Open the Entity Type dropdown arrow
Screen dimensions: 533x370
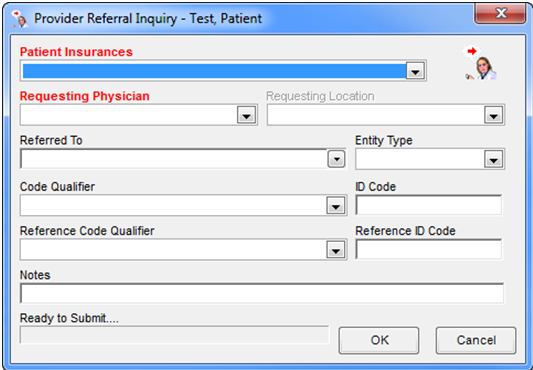(x=494, y=159)
